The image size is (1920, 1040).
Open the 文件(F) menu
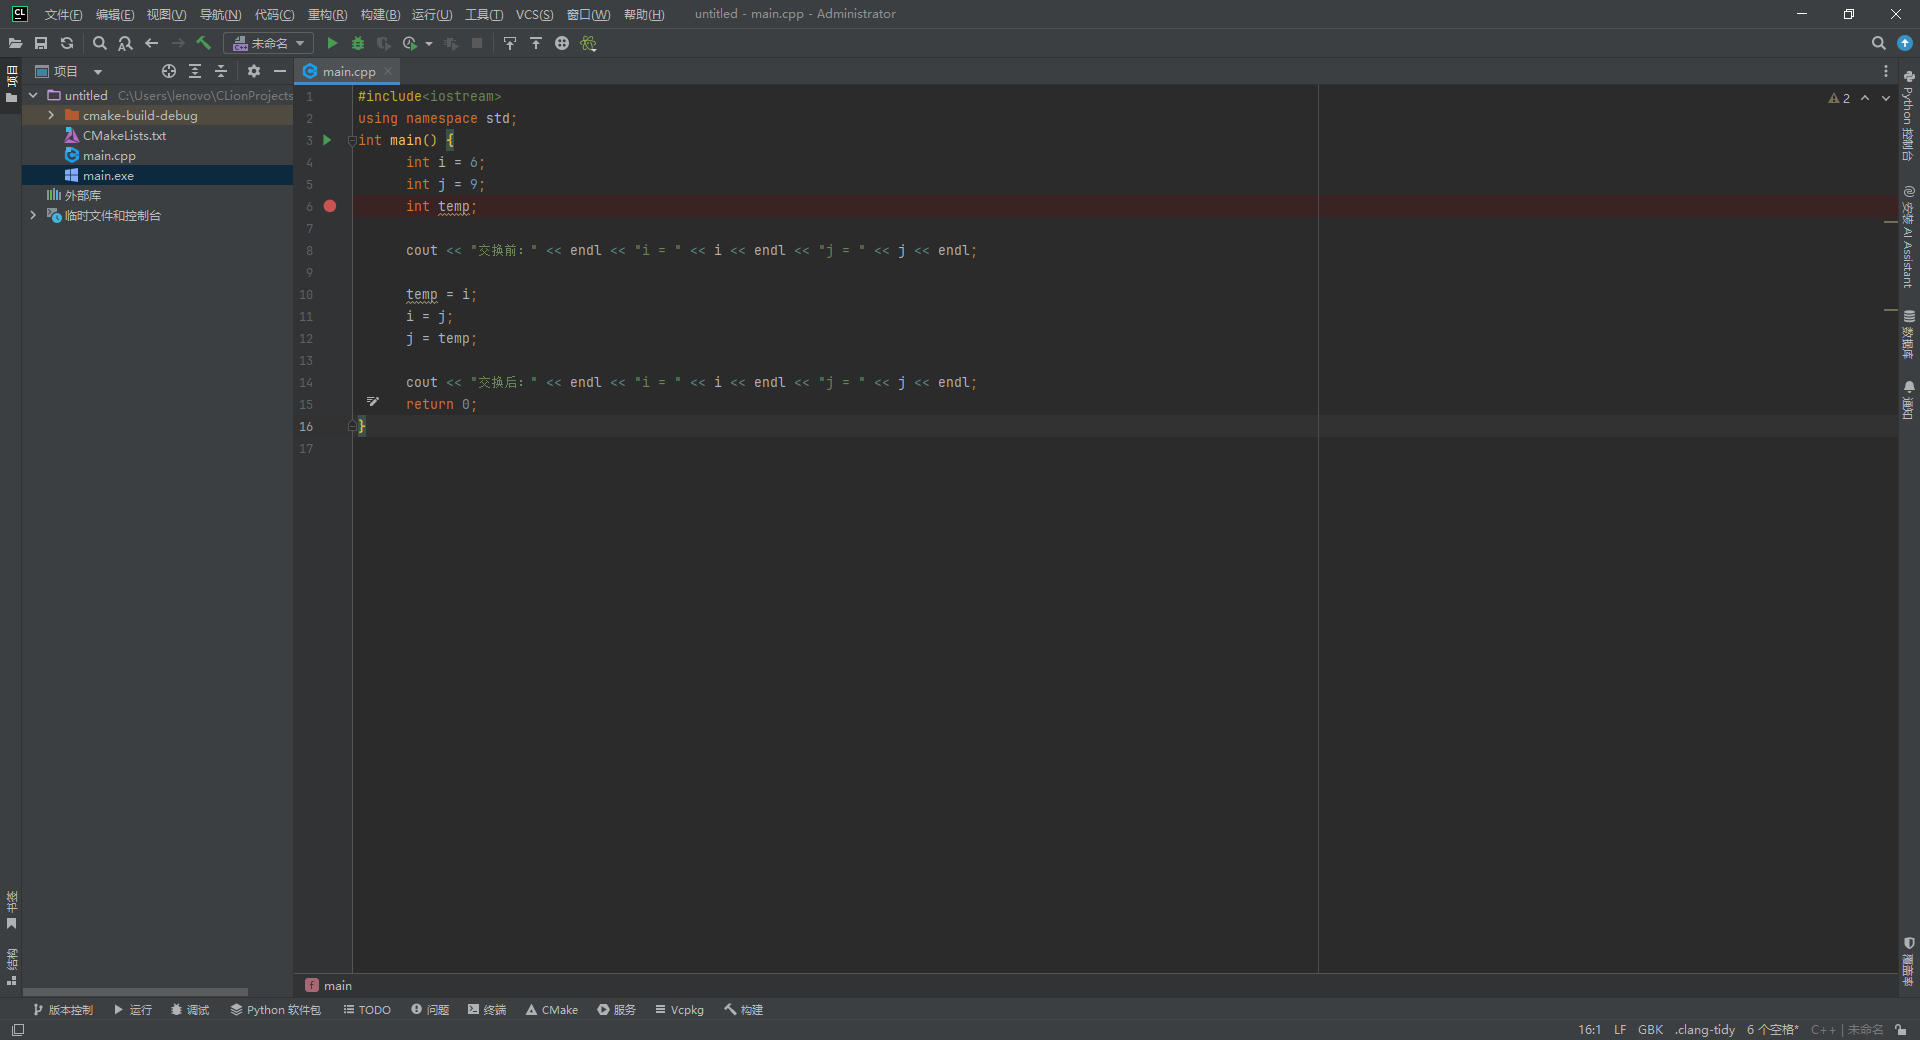[63, 14]
